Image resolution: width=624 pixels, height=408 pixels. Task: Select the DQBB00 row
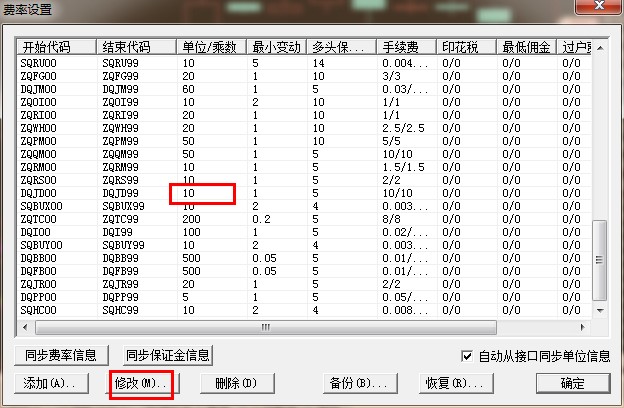click(304, 258)
